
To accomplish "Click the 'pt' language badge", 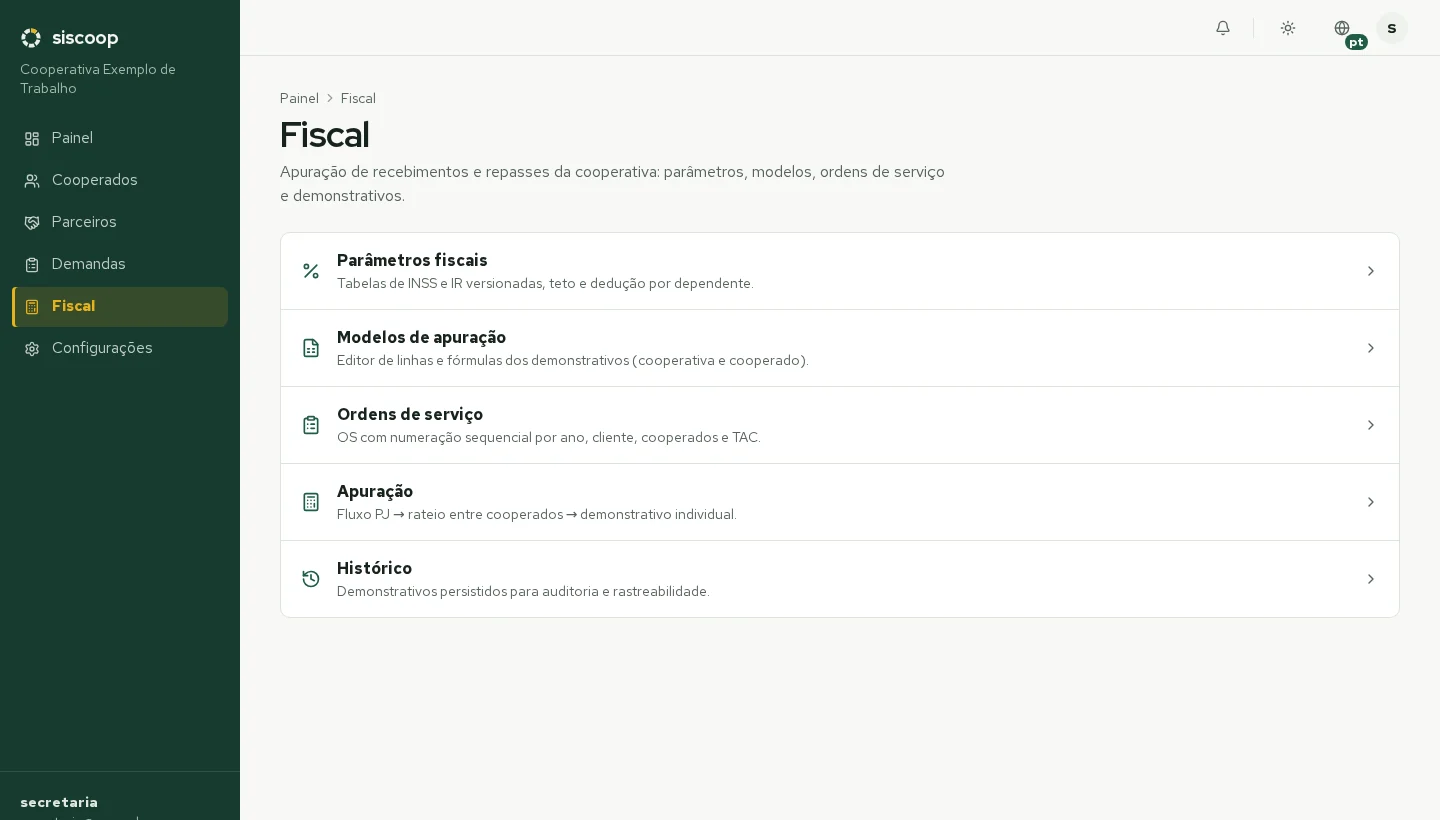I will (x=1356, y=42).
